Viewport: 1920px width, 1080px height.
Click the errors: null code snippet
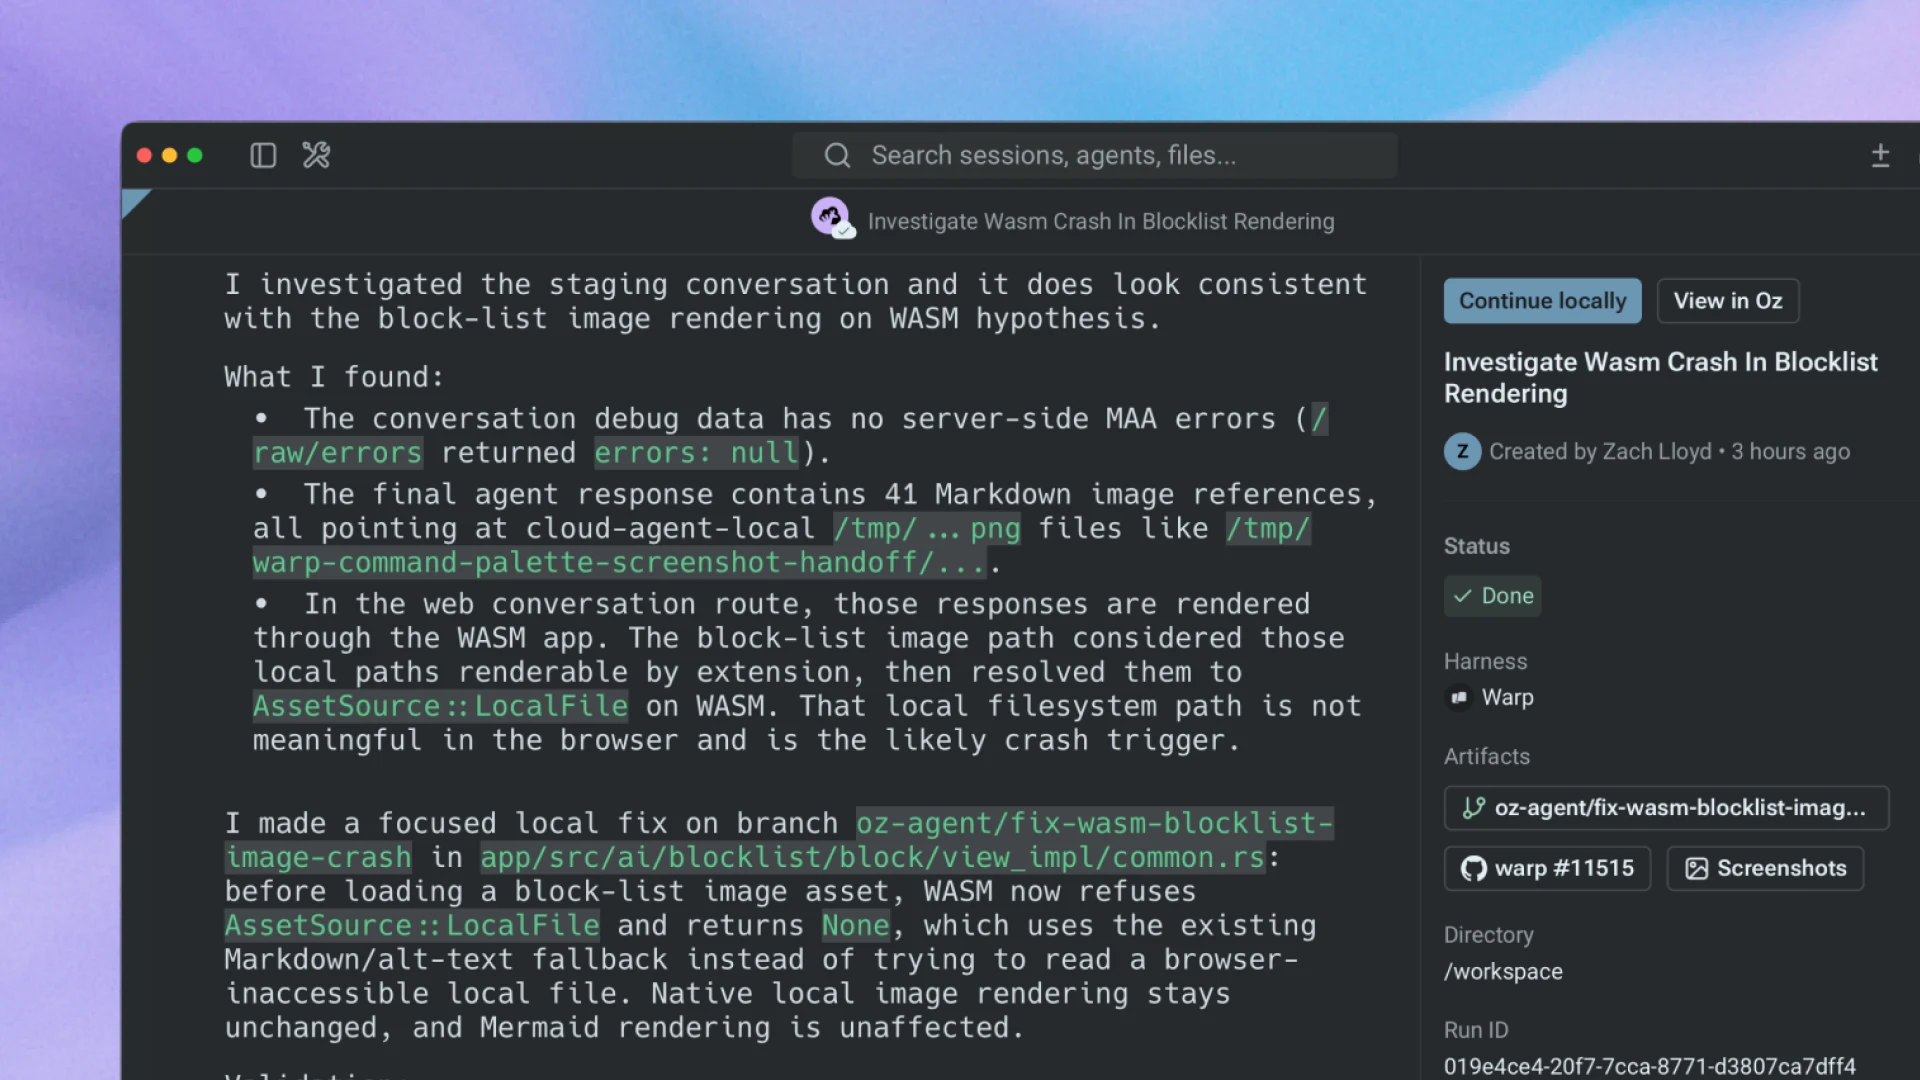pyautogui.click(x=697, y=453)
